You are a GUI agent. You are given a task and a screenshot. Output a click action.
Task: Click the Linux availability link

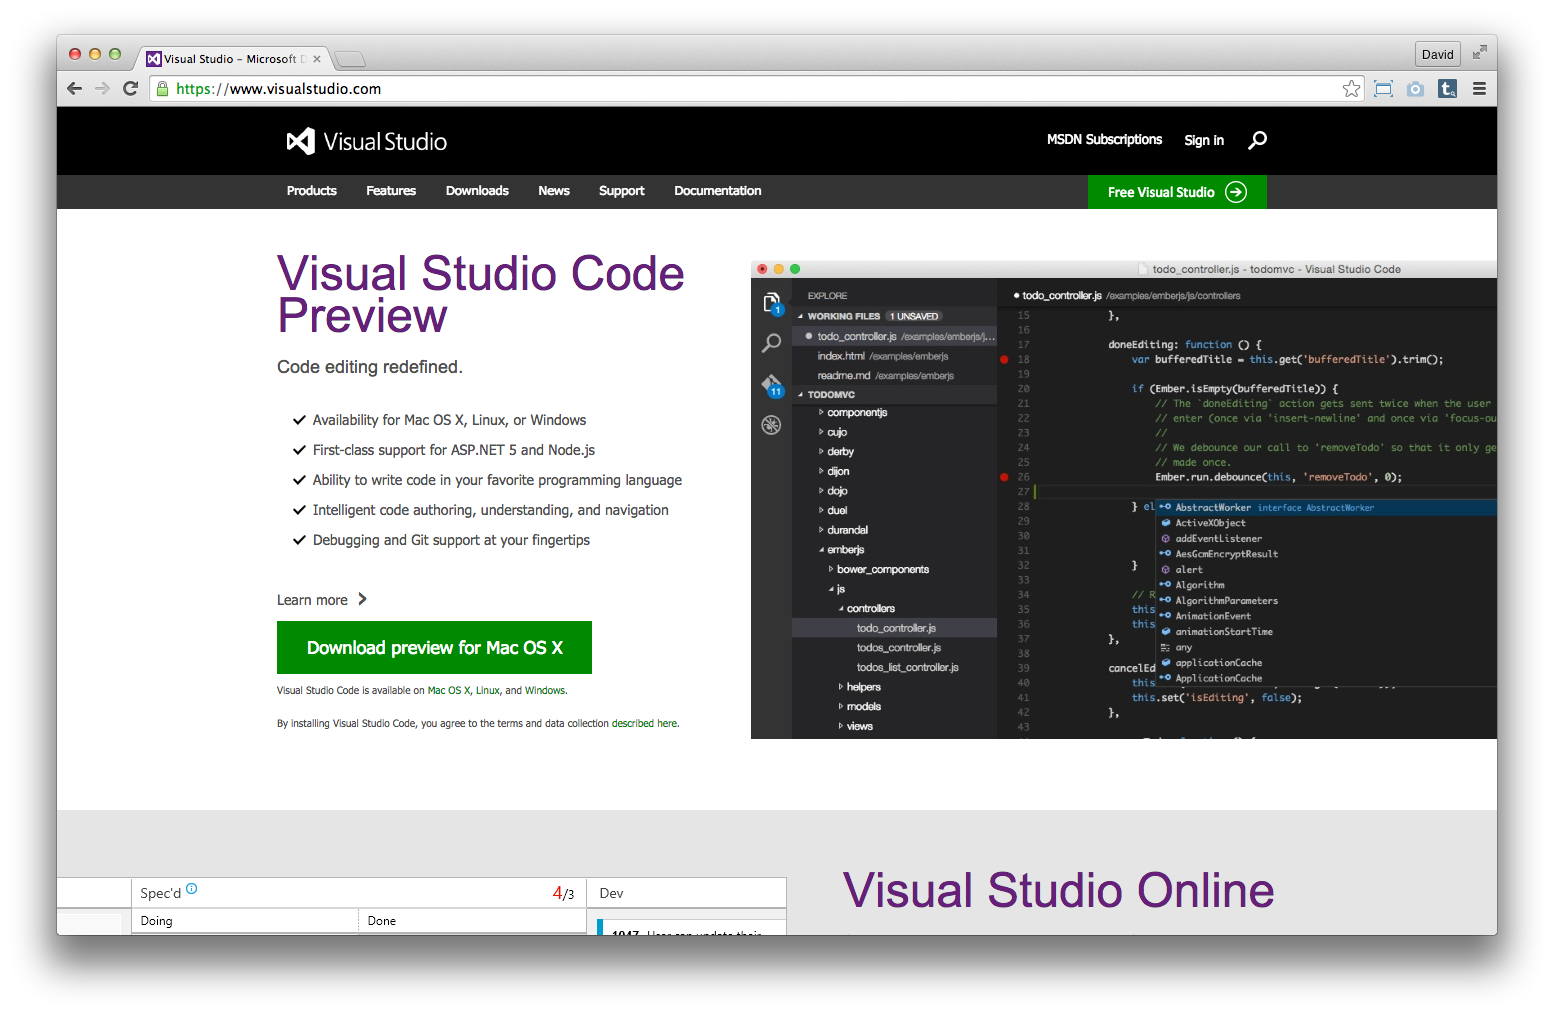488,691
